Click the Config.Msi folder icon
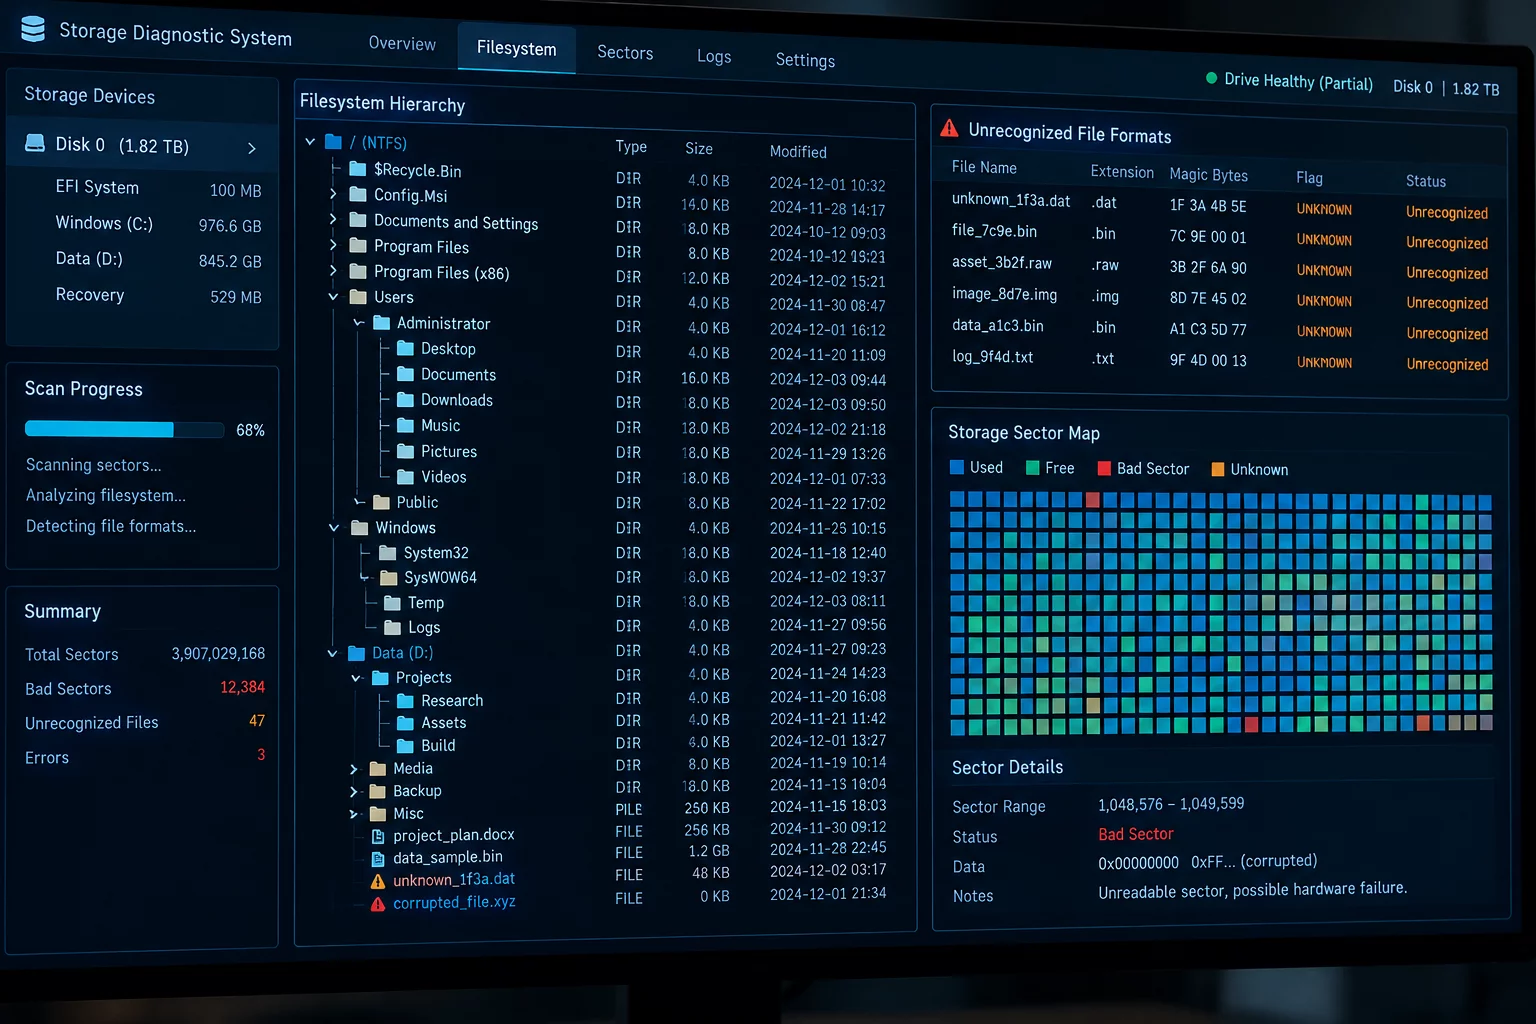This screenshot has height=1024, width=1536. point(358,194)
